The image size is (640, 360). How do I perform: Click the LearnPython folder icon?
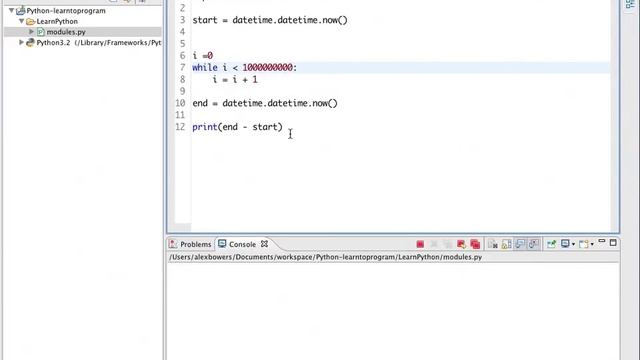coord(30,21)
